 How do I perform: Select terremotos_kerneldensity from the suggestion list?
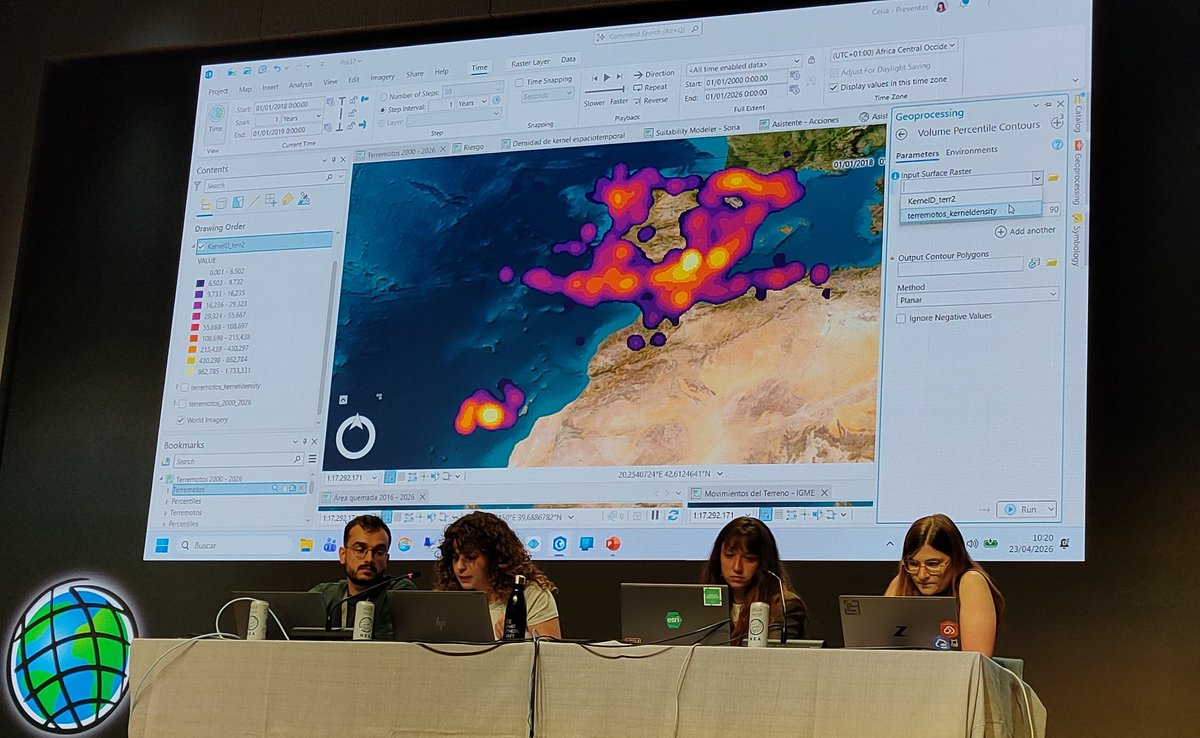pyautogui.click(x=952, y=211)
